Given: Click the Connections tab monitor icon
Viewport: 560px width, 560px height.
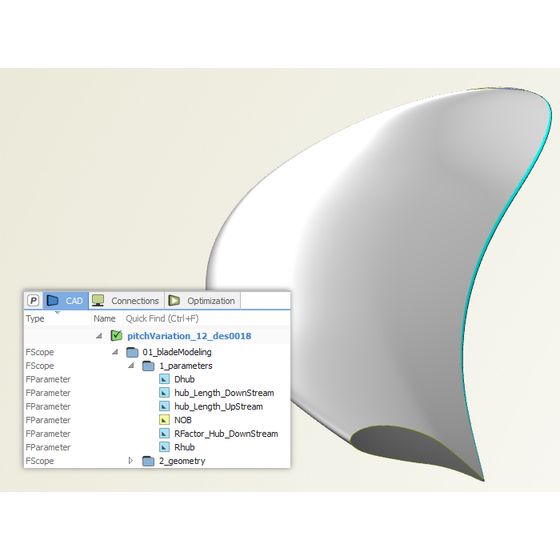Looking at the screenshot, I should tap(98, 300).
